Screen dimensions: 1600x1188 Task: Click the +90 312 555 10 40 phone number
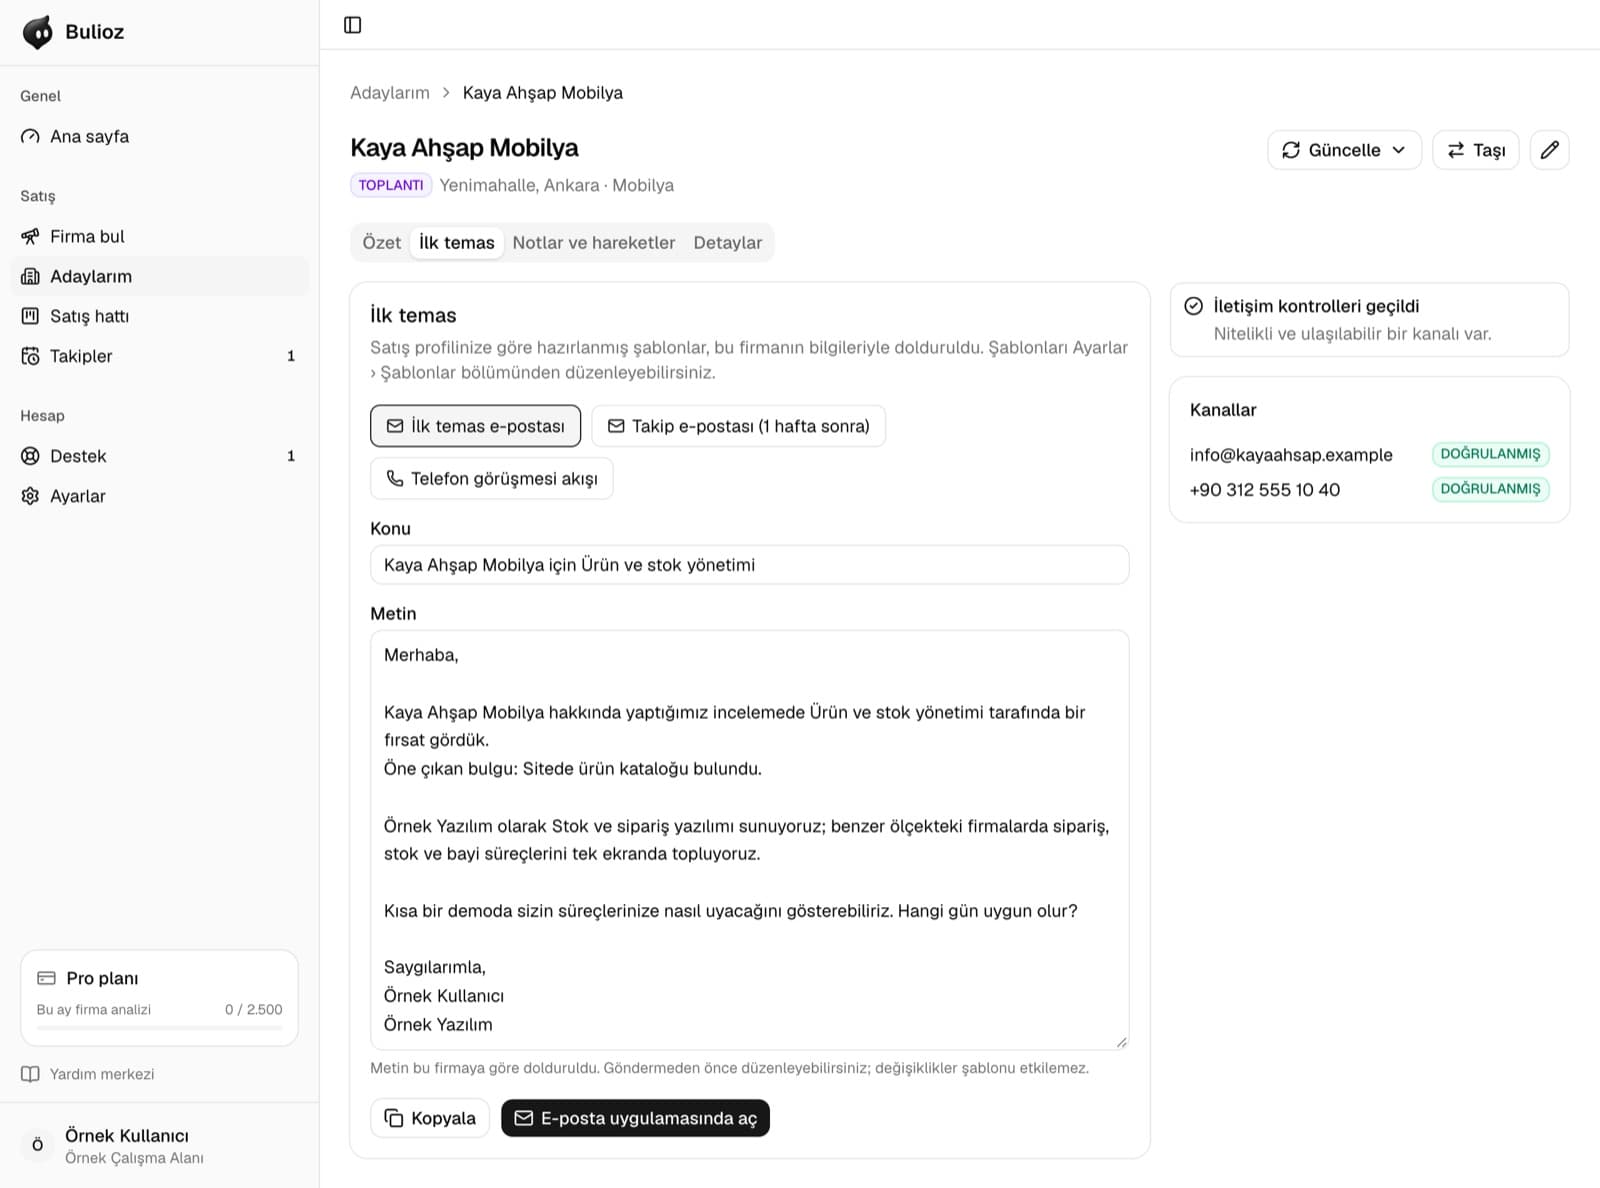point(1265,490)
